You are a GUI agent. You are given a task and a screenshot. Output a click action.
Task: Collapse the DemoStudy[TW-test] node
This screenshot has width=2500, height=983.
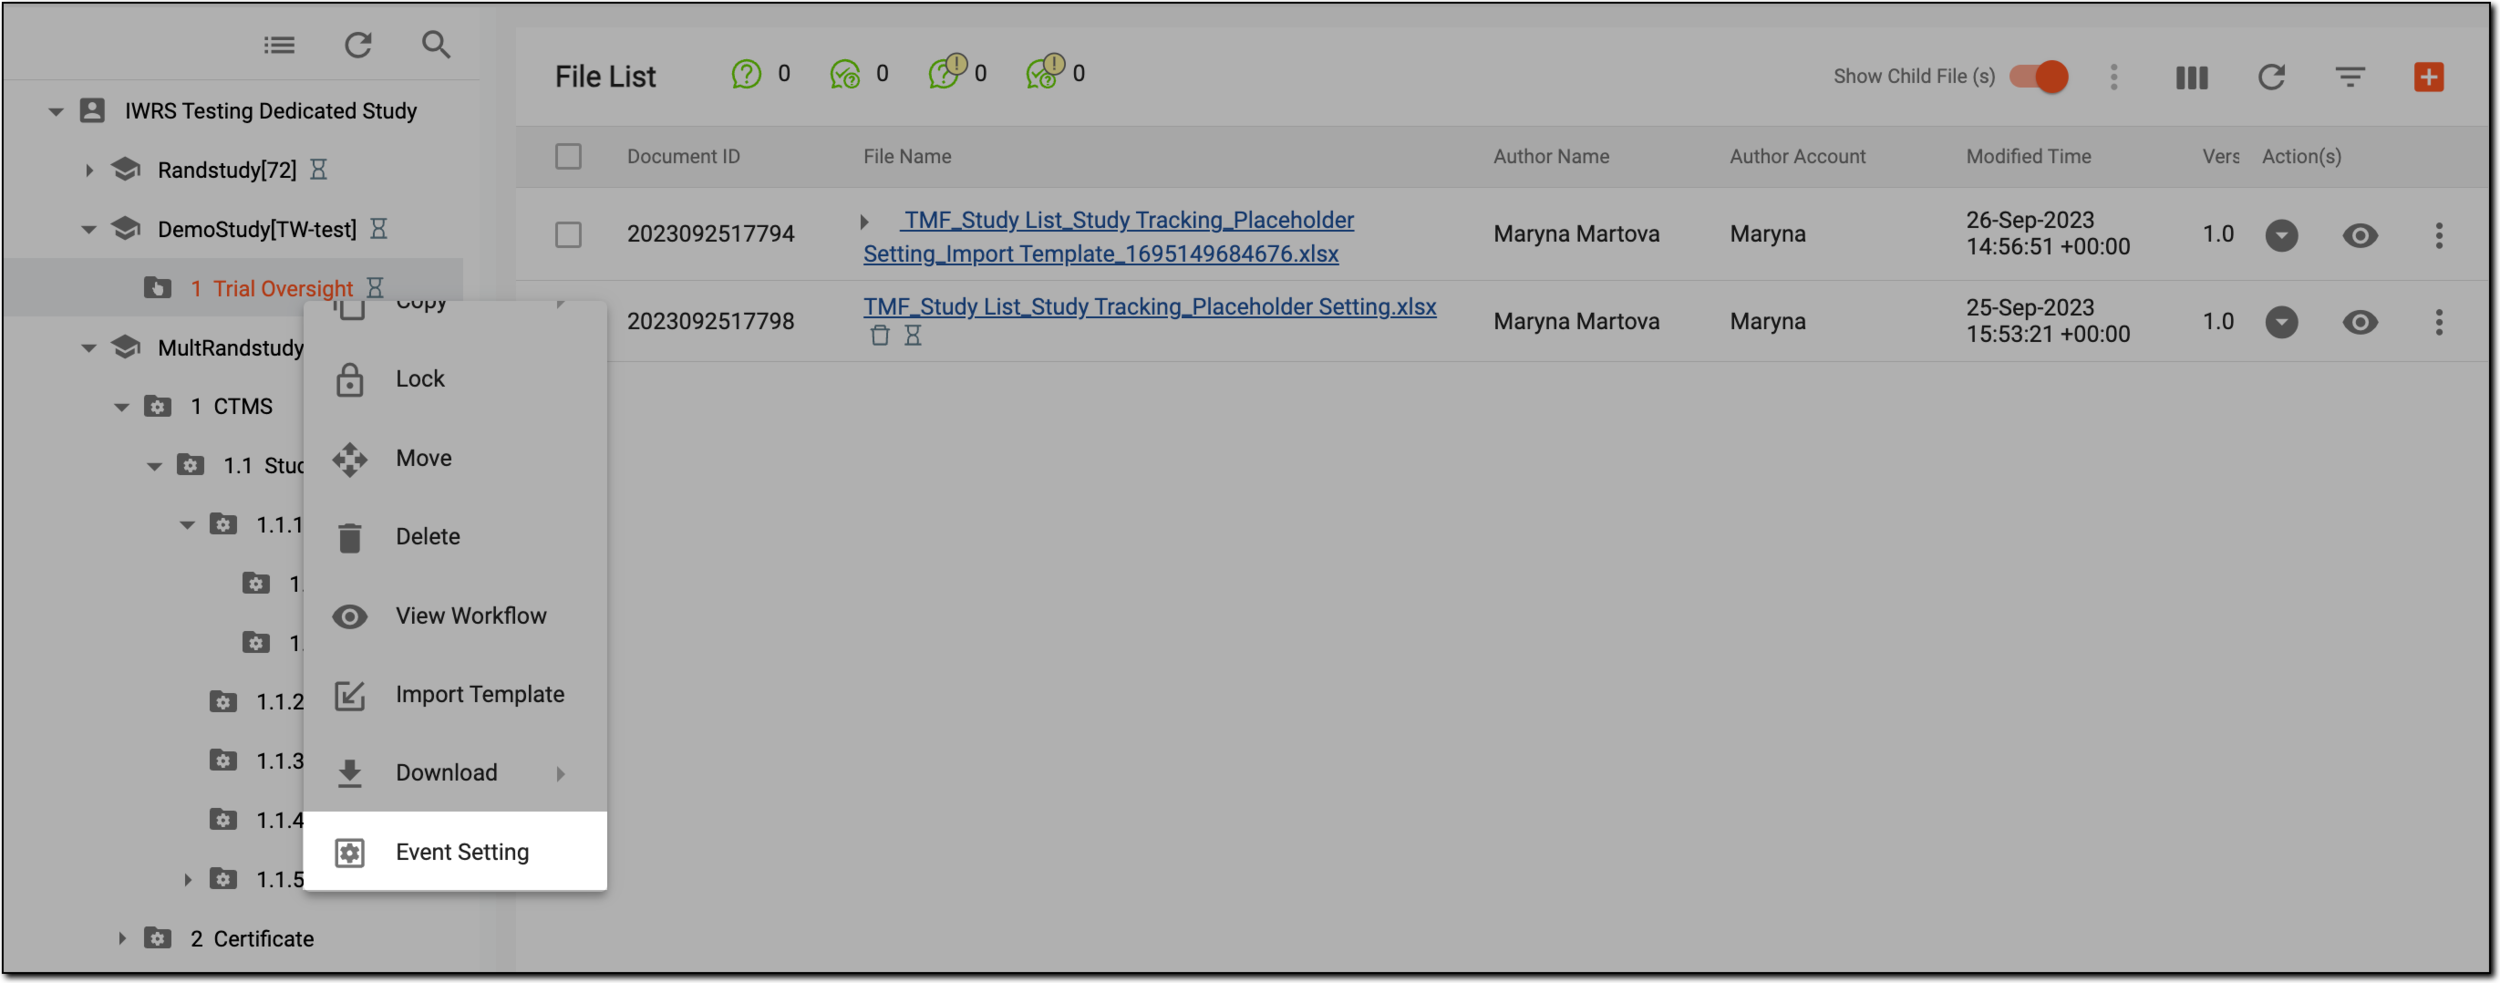pyautogui.click(x=89, y=229)
